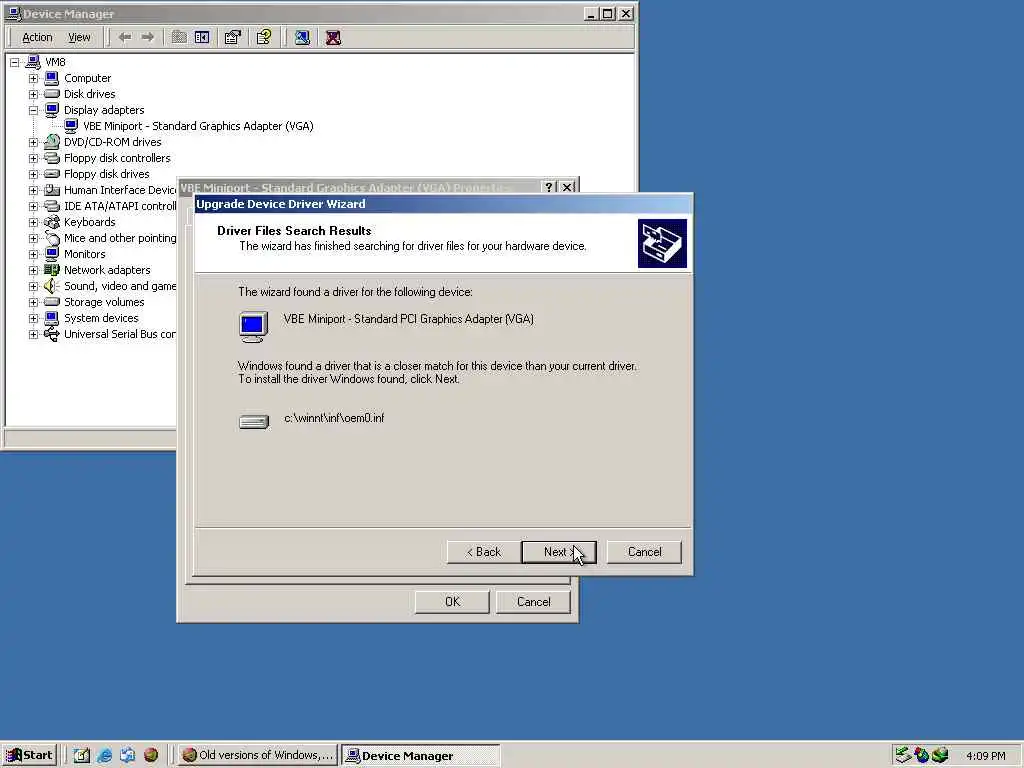Expand the Floppy disk drives node
The width and height of the screenshot is (1024, 768).
33,174
